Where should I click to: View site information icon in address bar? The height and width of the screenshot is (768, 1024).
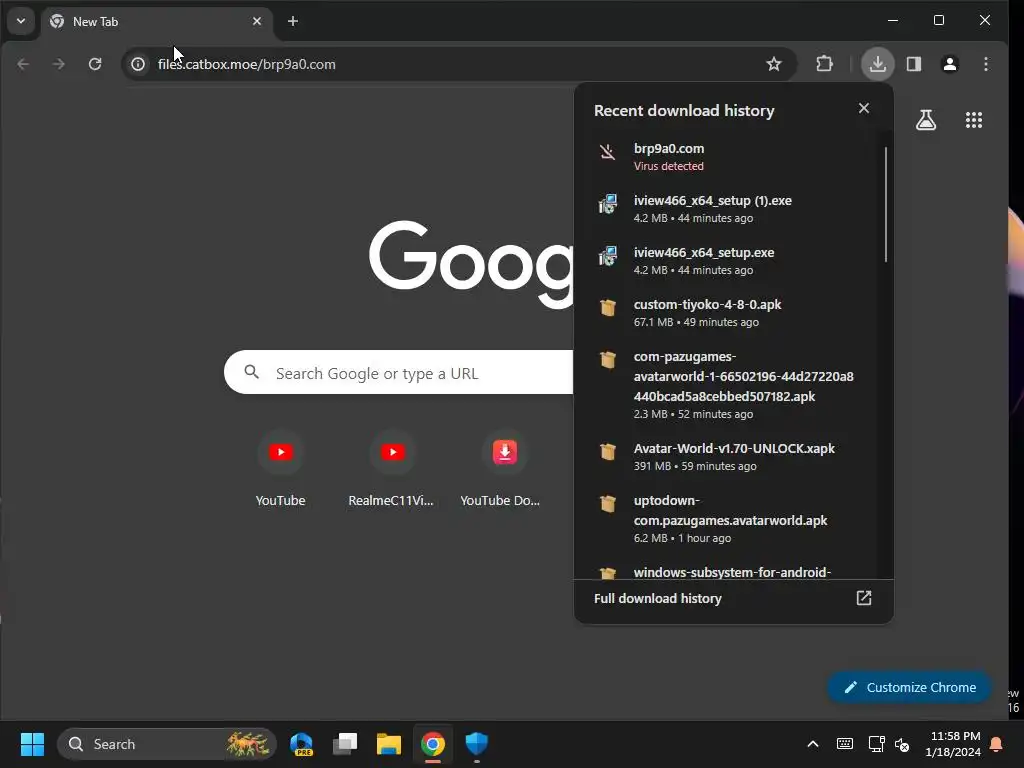[138, 64]
